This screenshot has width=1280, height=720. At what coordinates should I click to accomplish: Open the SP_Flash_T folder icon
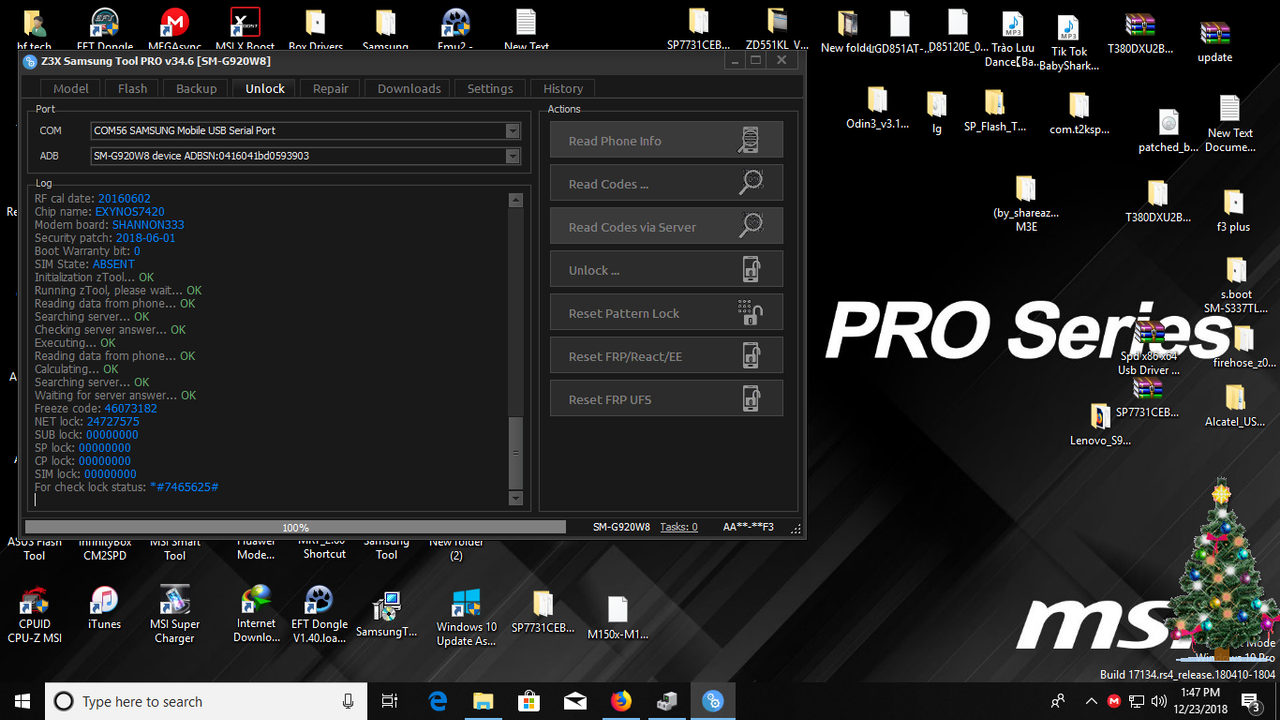coord(994,110)
